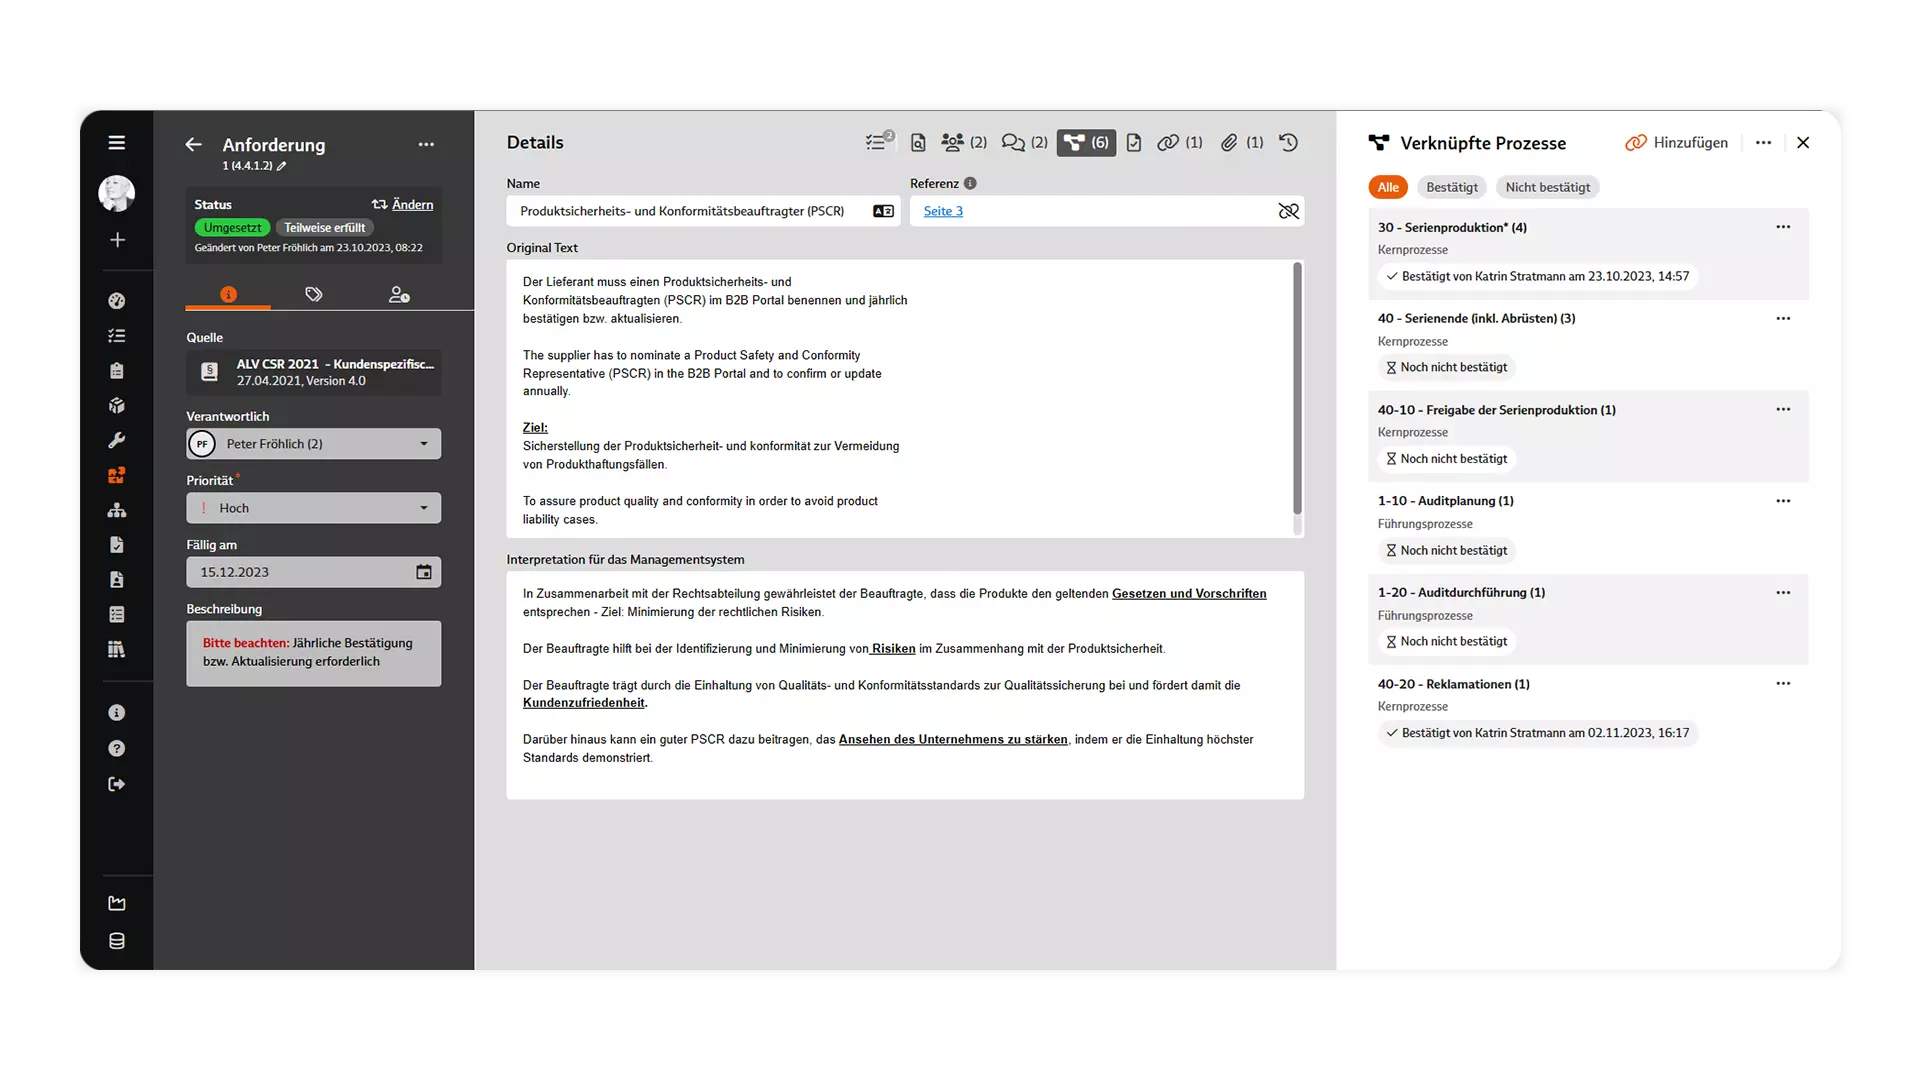Screen dimensions: 1920x1080
Task: Click the Hinzufügen button in Verknüpfte Prozesse
Action: click(x=1676, y=143)
